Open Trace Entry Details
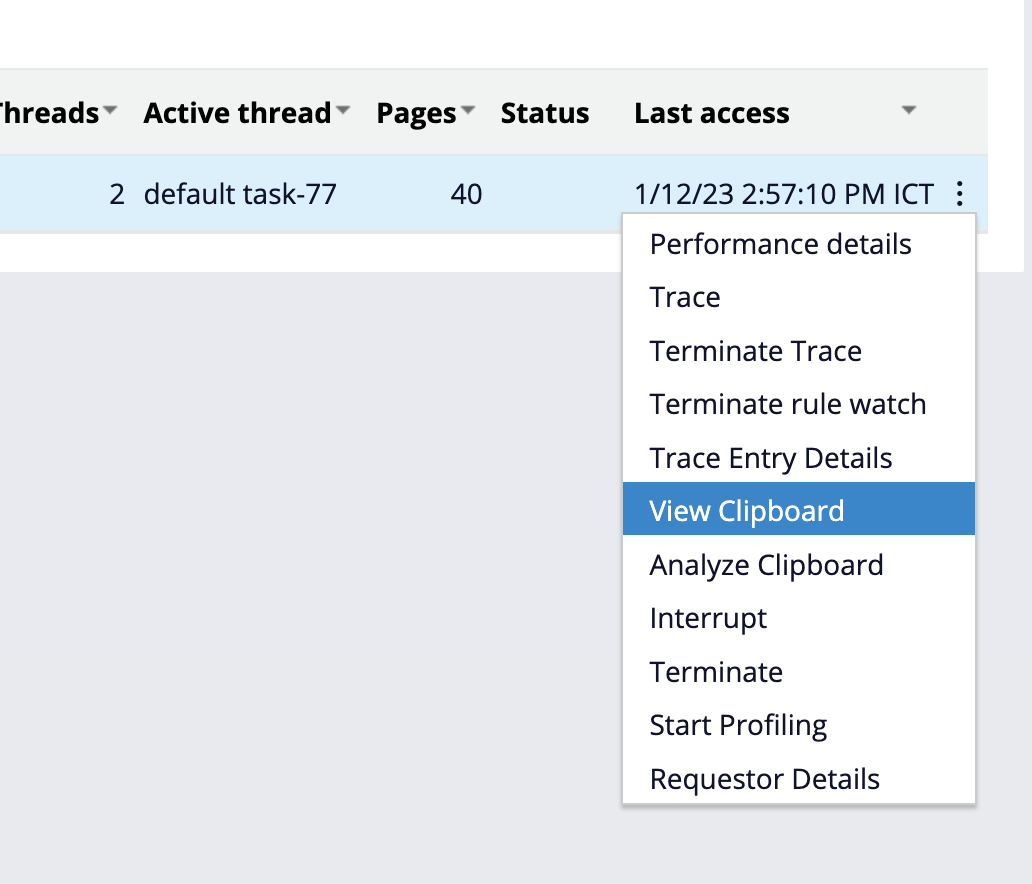This screenshot has width=1032, height=884. [770, 457]
